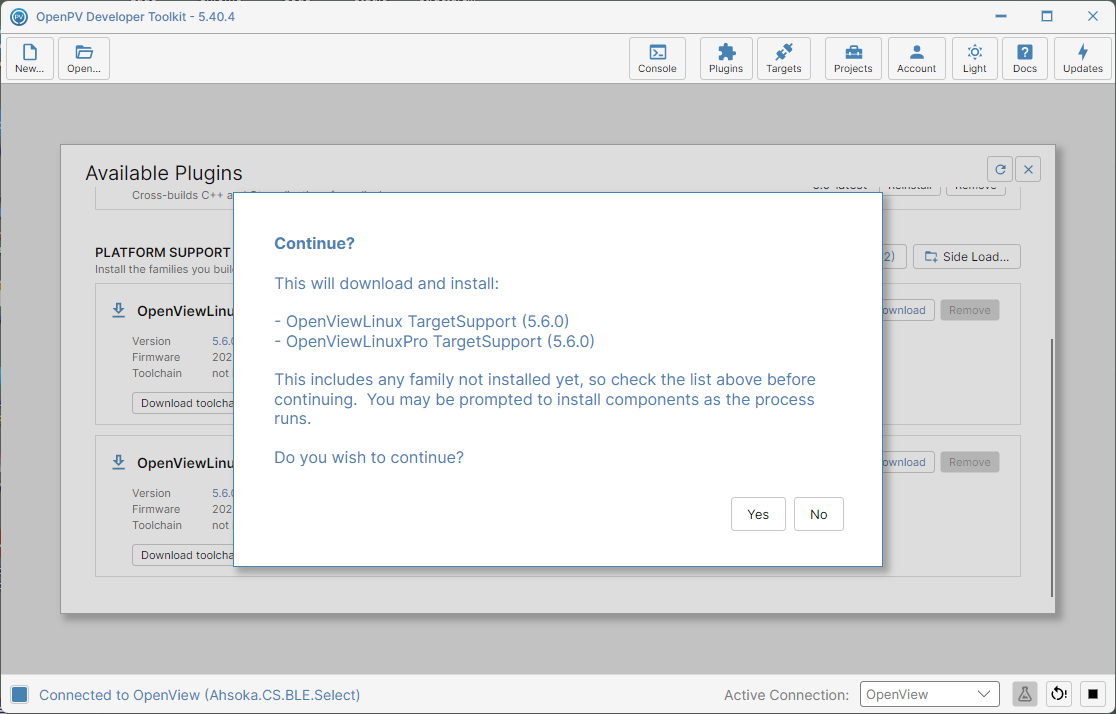
Task: Open the Docs help
Action: 1025,58
